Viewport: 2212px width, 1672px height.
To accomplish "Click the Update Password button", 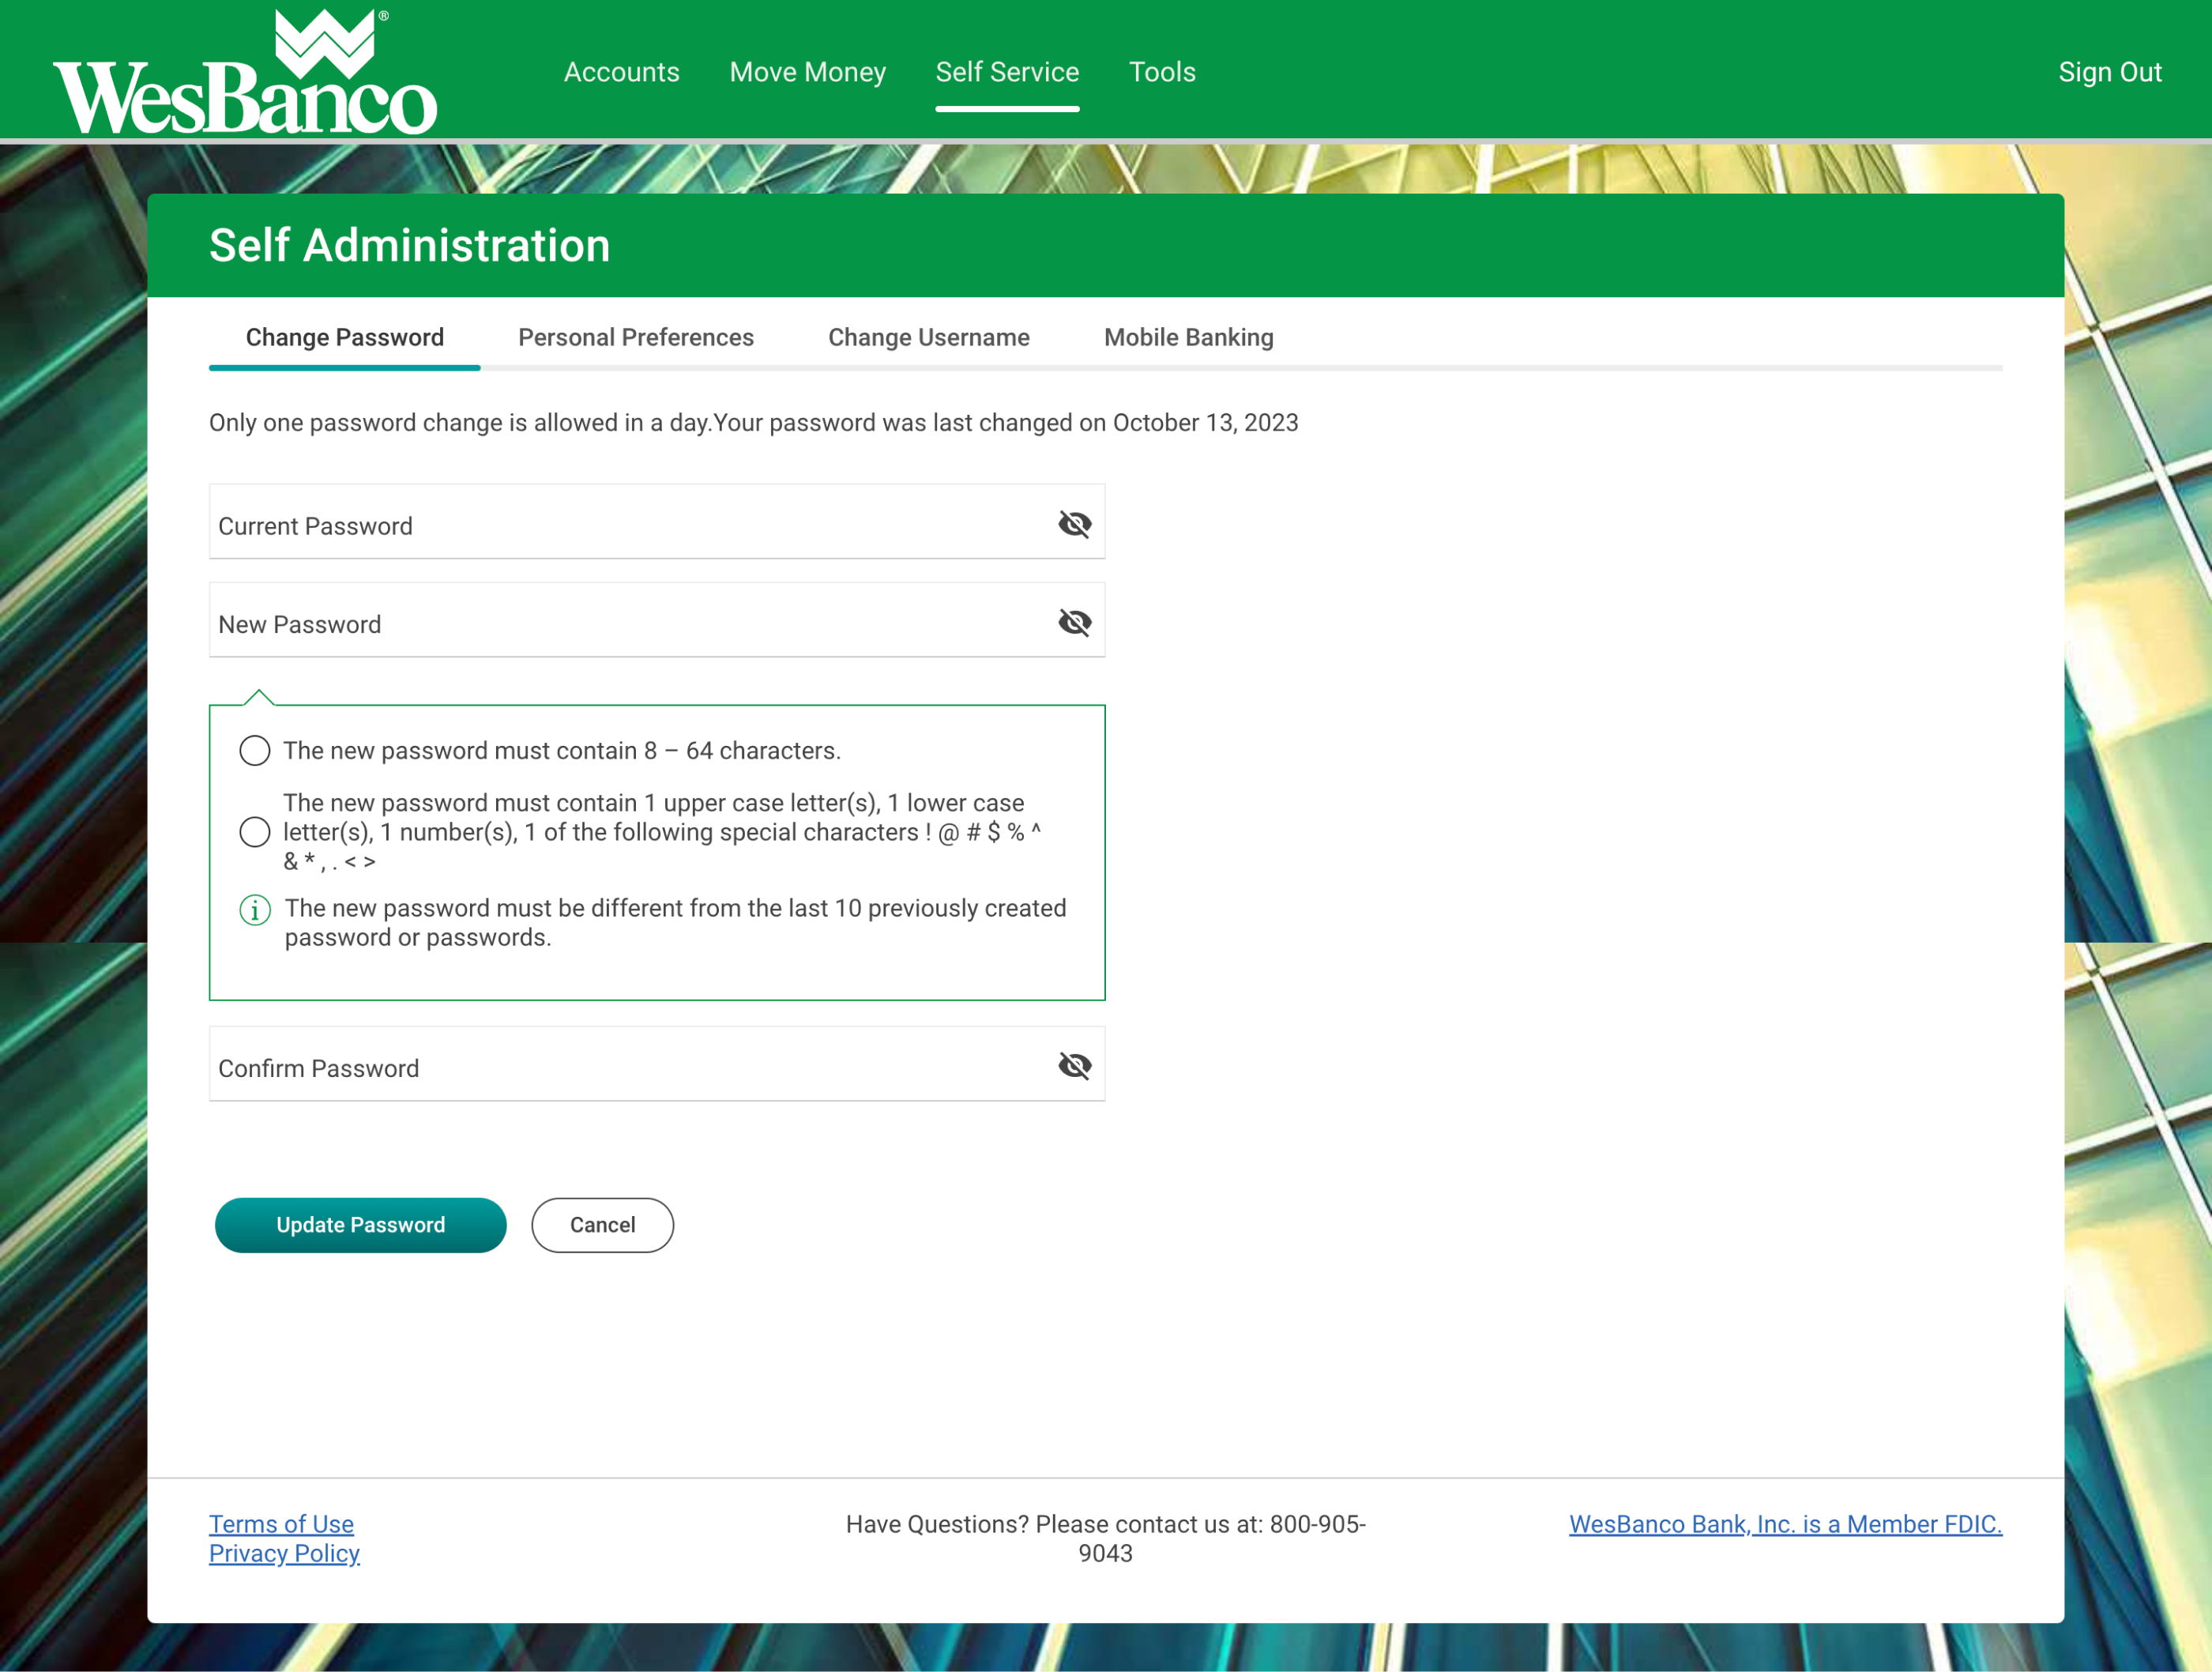I will click(361, 1225).
